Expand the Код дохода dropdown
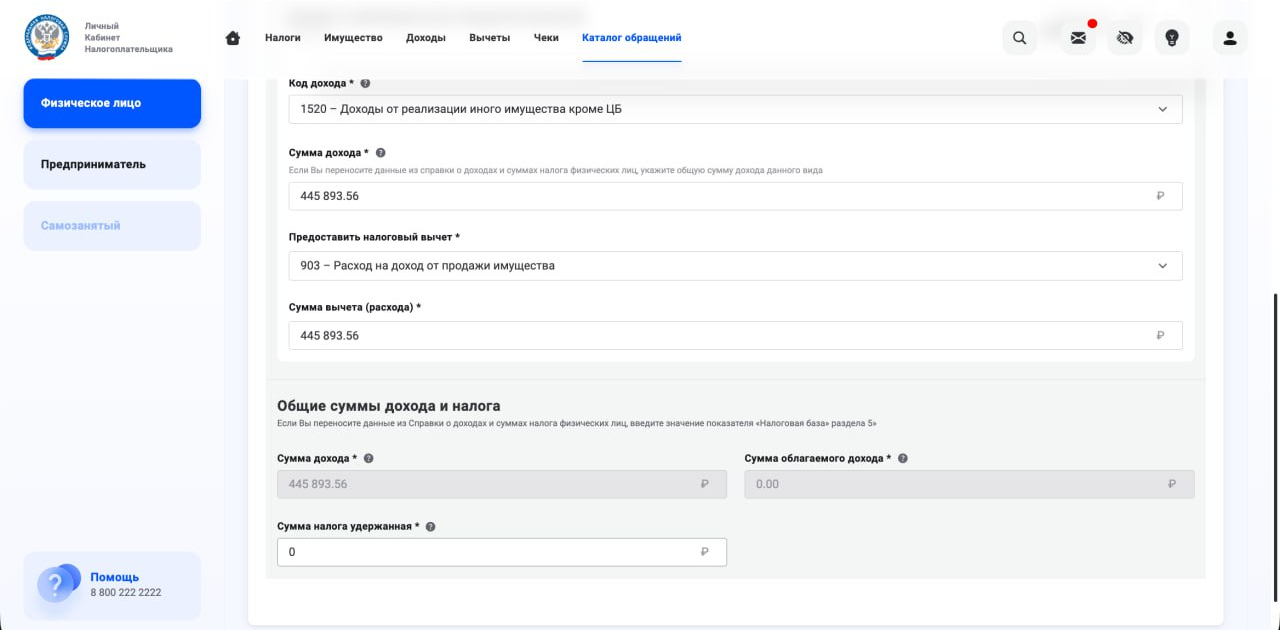The width and height of the screenshot is (1280, 630). pos(1162,109)
